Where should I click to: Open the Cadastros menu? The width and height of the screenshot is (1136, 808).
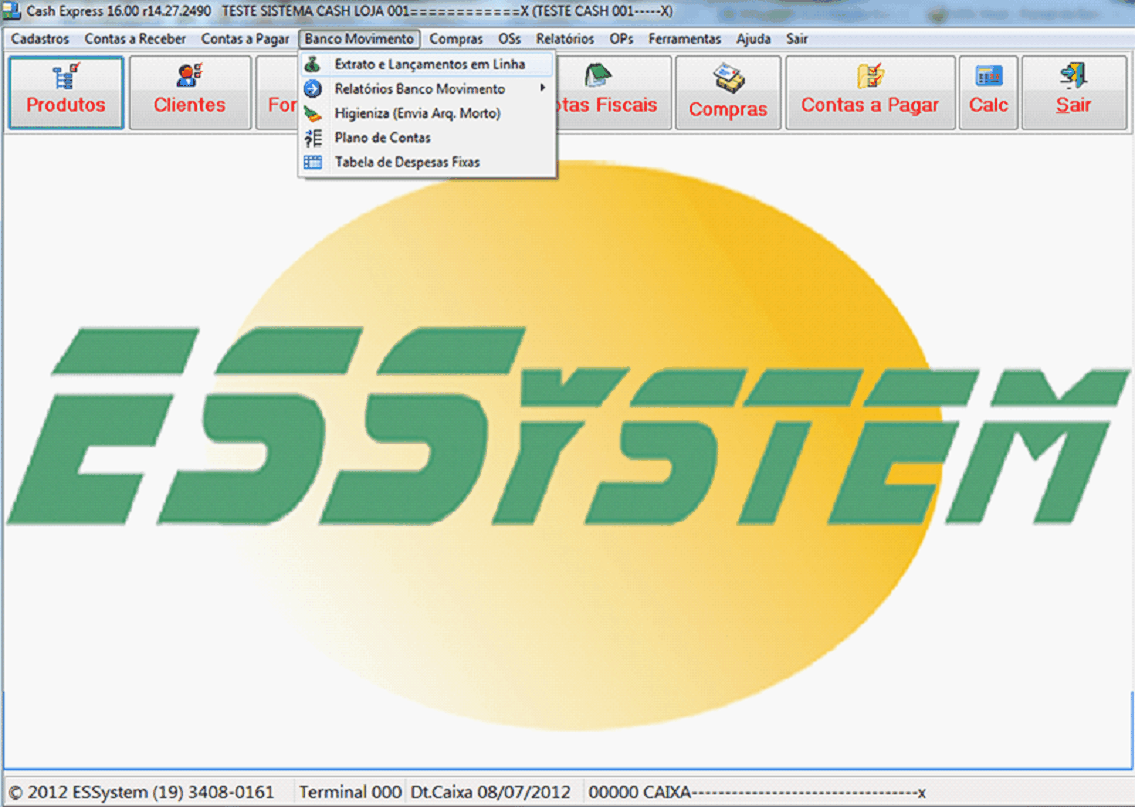(x=40, y=39)
